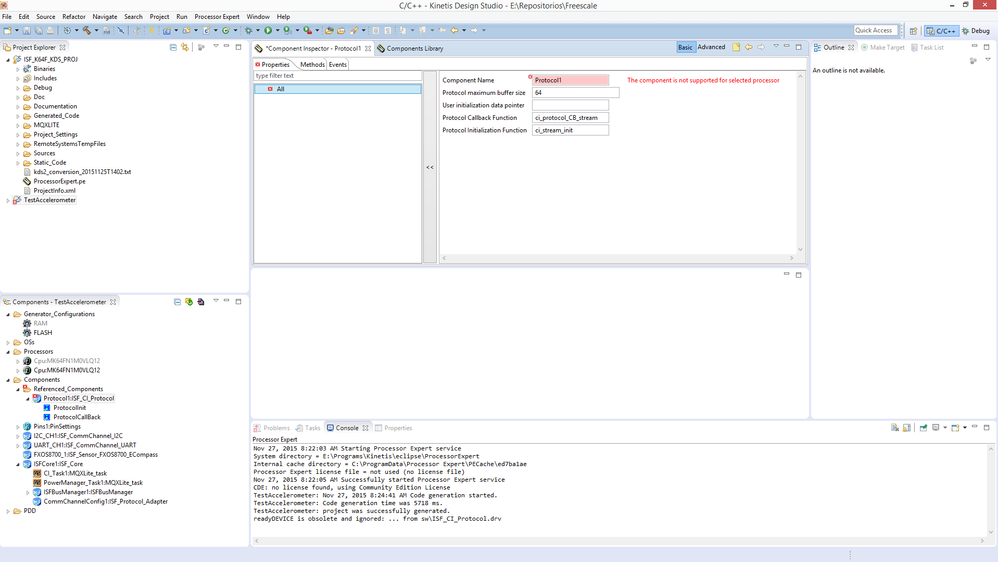Click Collapse All in Components view
The width and height of the screenshot is (998, 562).
[x=177, y=302]
